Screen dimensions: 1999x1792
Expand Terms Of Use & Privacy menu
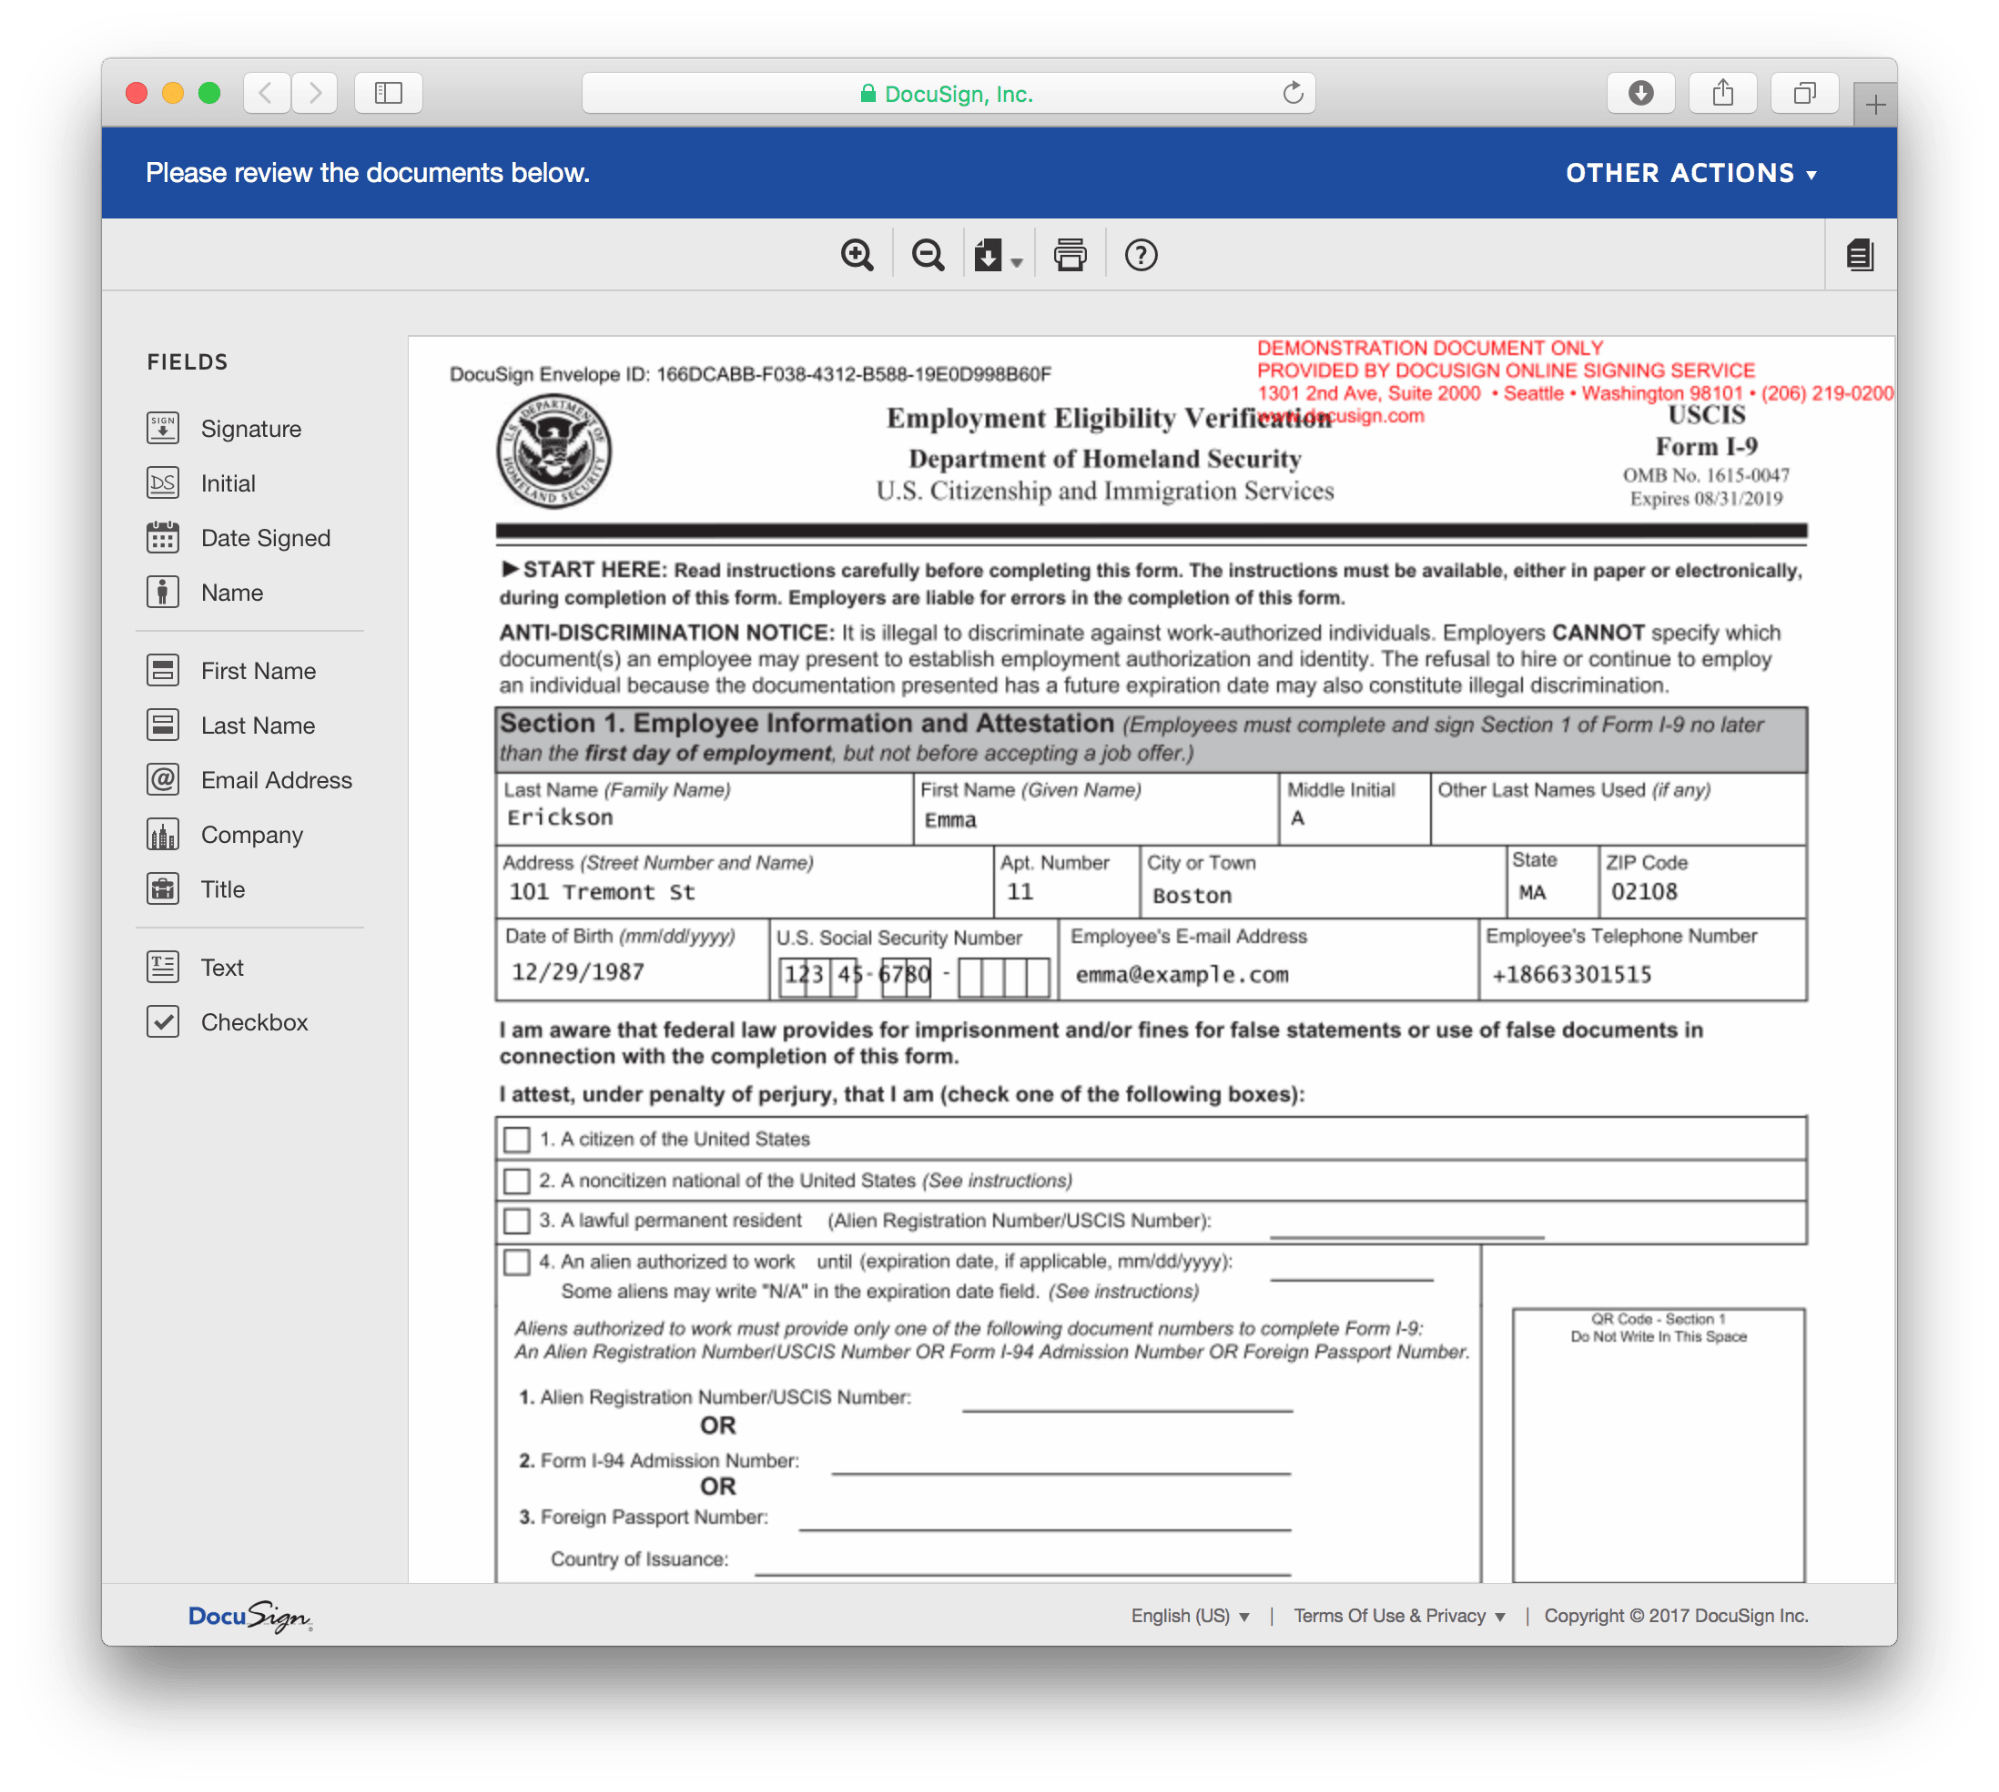(1399, 1616)
